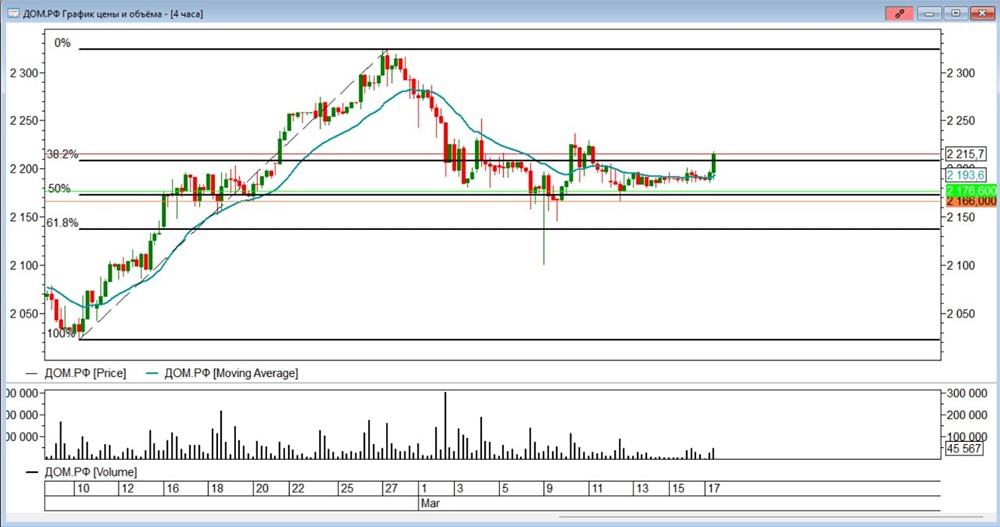Click date '10' on the time axis
1000x527 pixels.
pos(82,489)
